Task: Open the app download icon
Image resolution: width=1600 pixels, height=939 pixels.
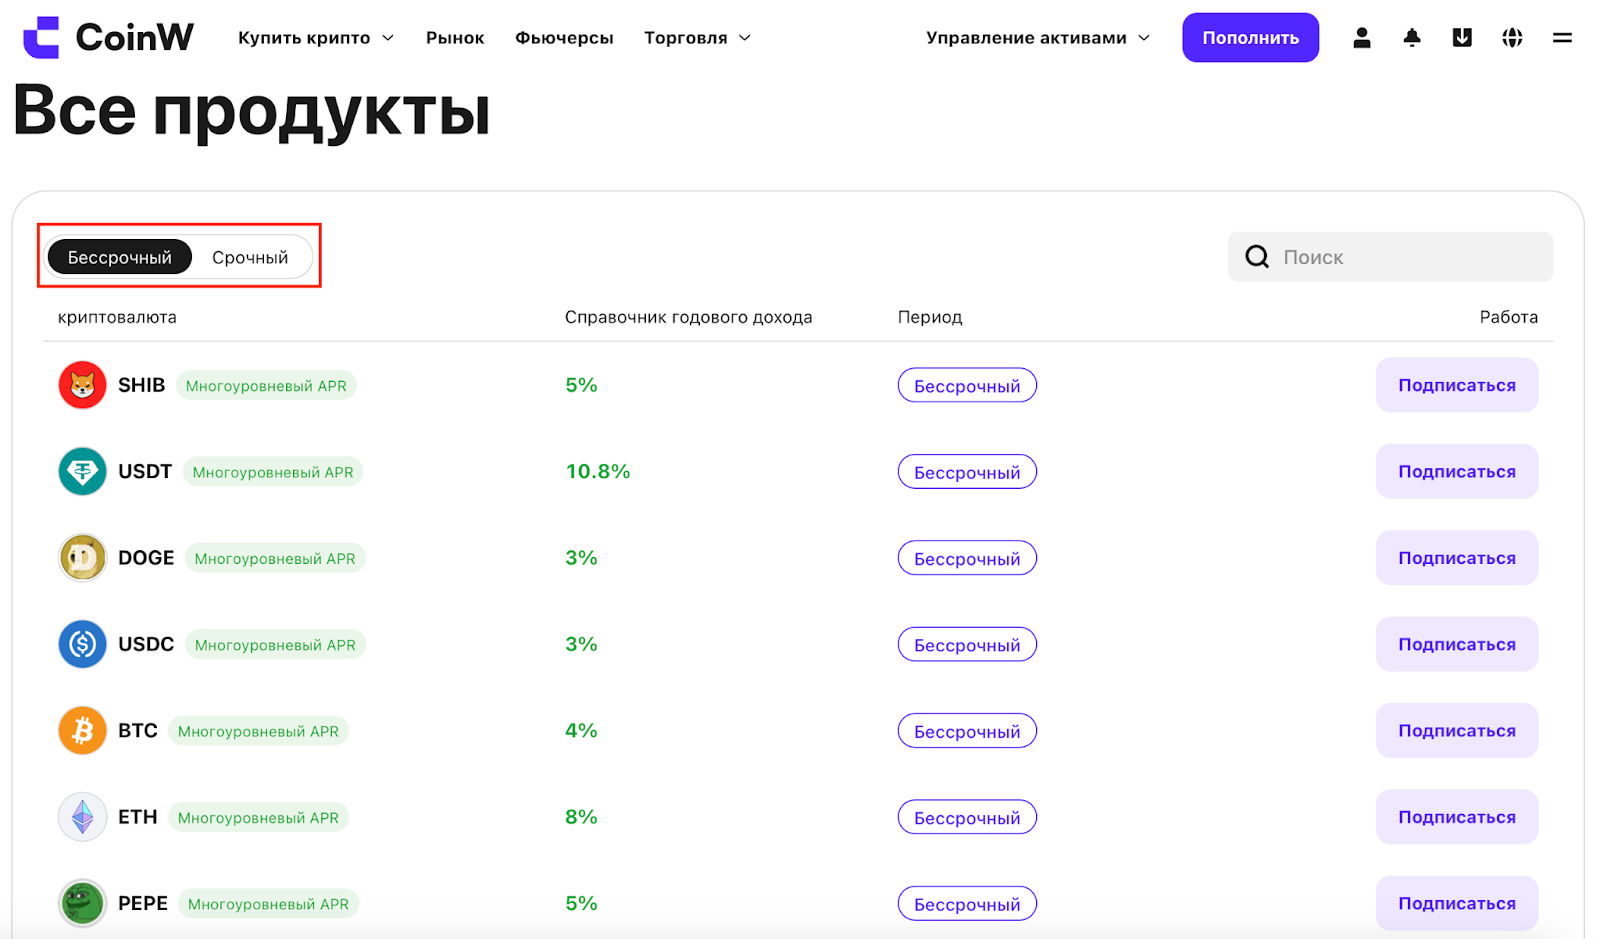Action: pyautogui.click(x=1462, y=38)
